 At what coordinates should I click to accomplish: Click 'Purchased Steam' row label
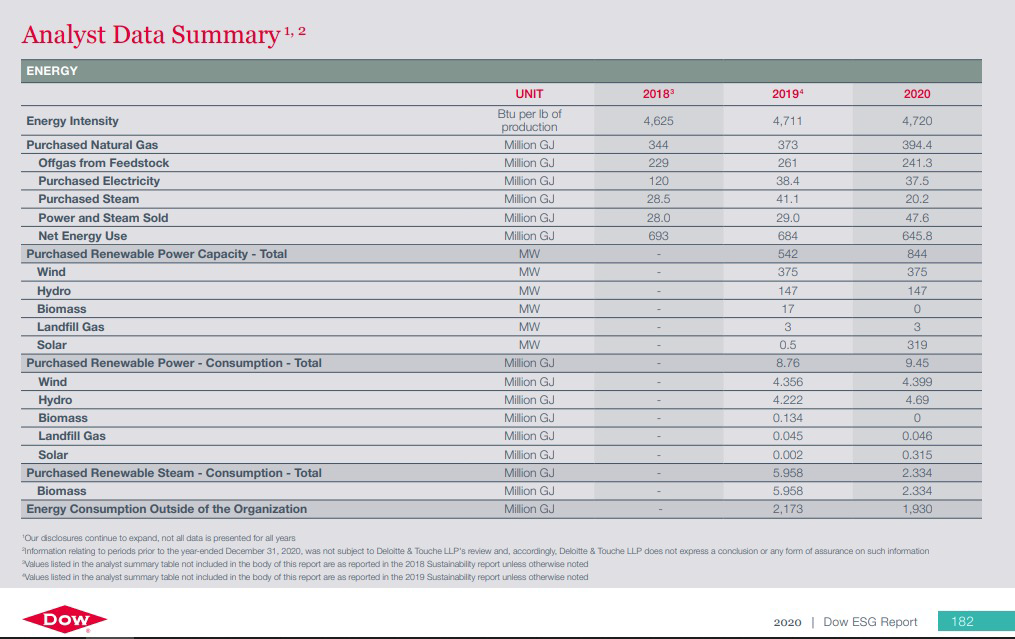pos(88,199)
